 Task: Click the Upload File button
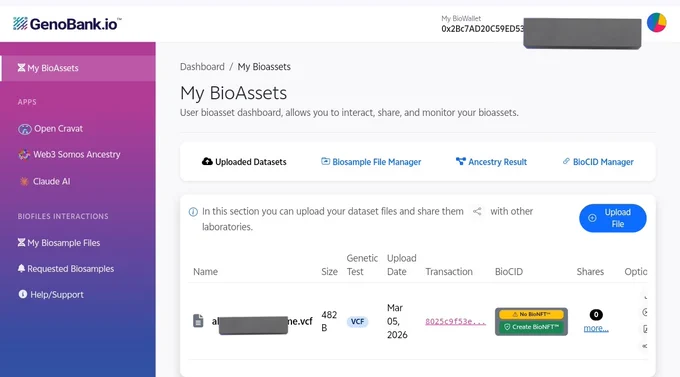[612, 218]
